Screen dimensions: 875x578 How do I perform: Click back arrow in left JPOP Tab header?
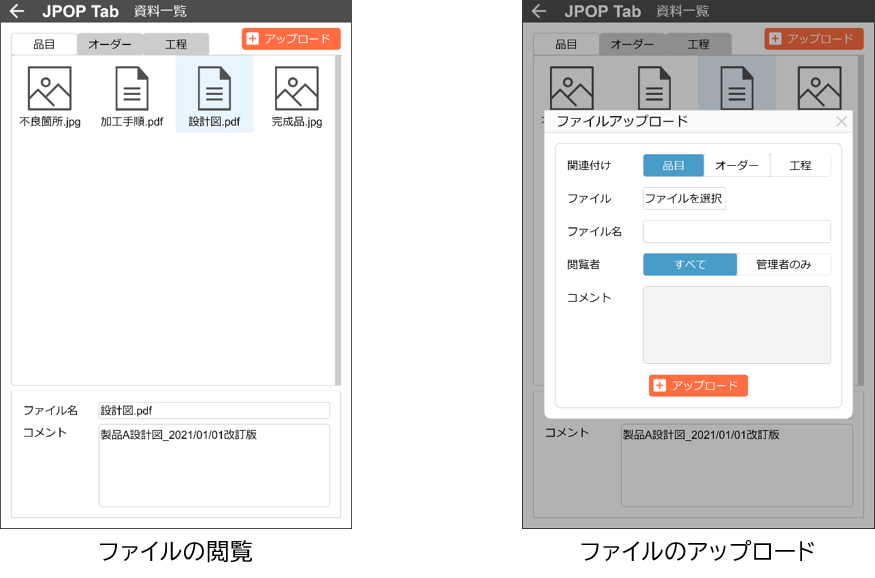[x=17, y=11]
